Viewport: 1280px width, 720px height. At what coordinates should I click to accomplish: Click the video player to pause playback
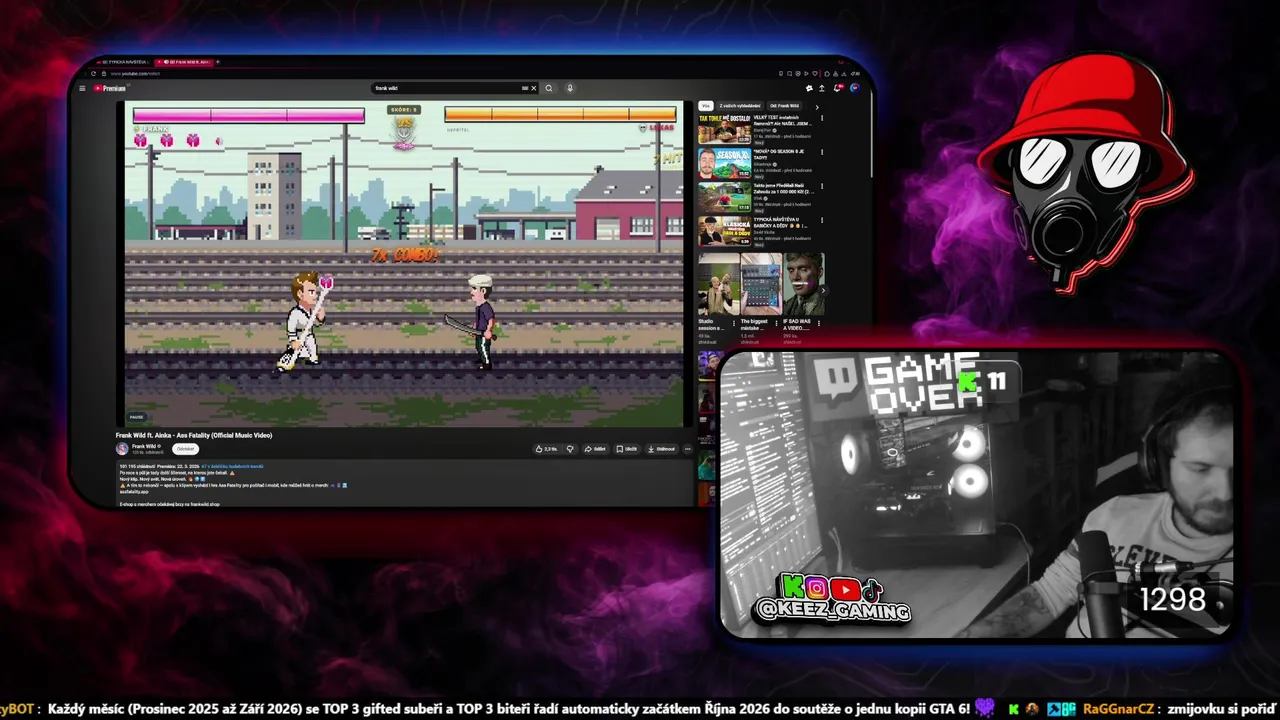[404, 264]
